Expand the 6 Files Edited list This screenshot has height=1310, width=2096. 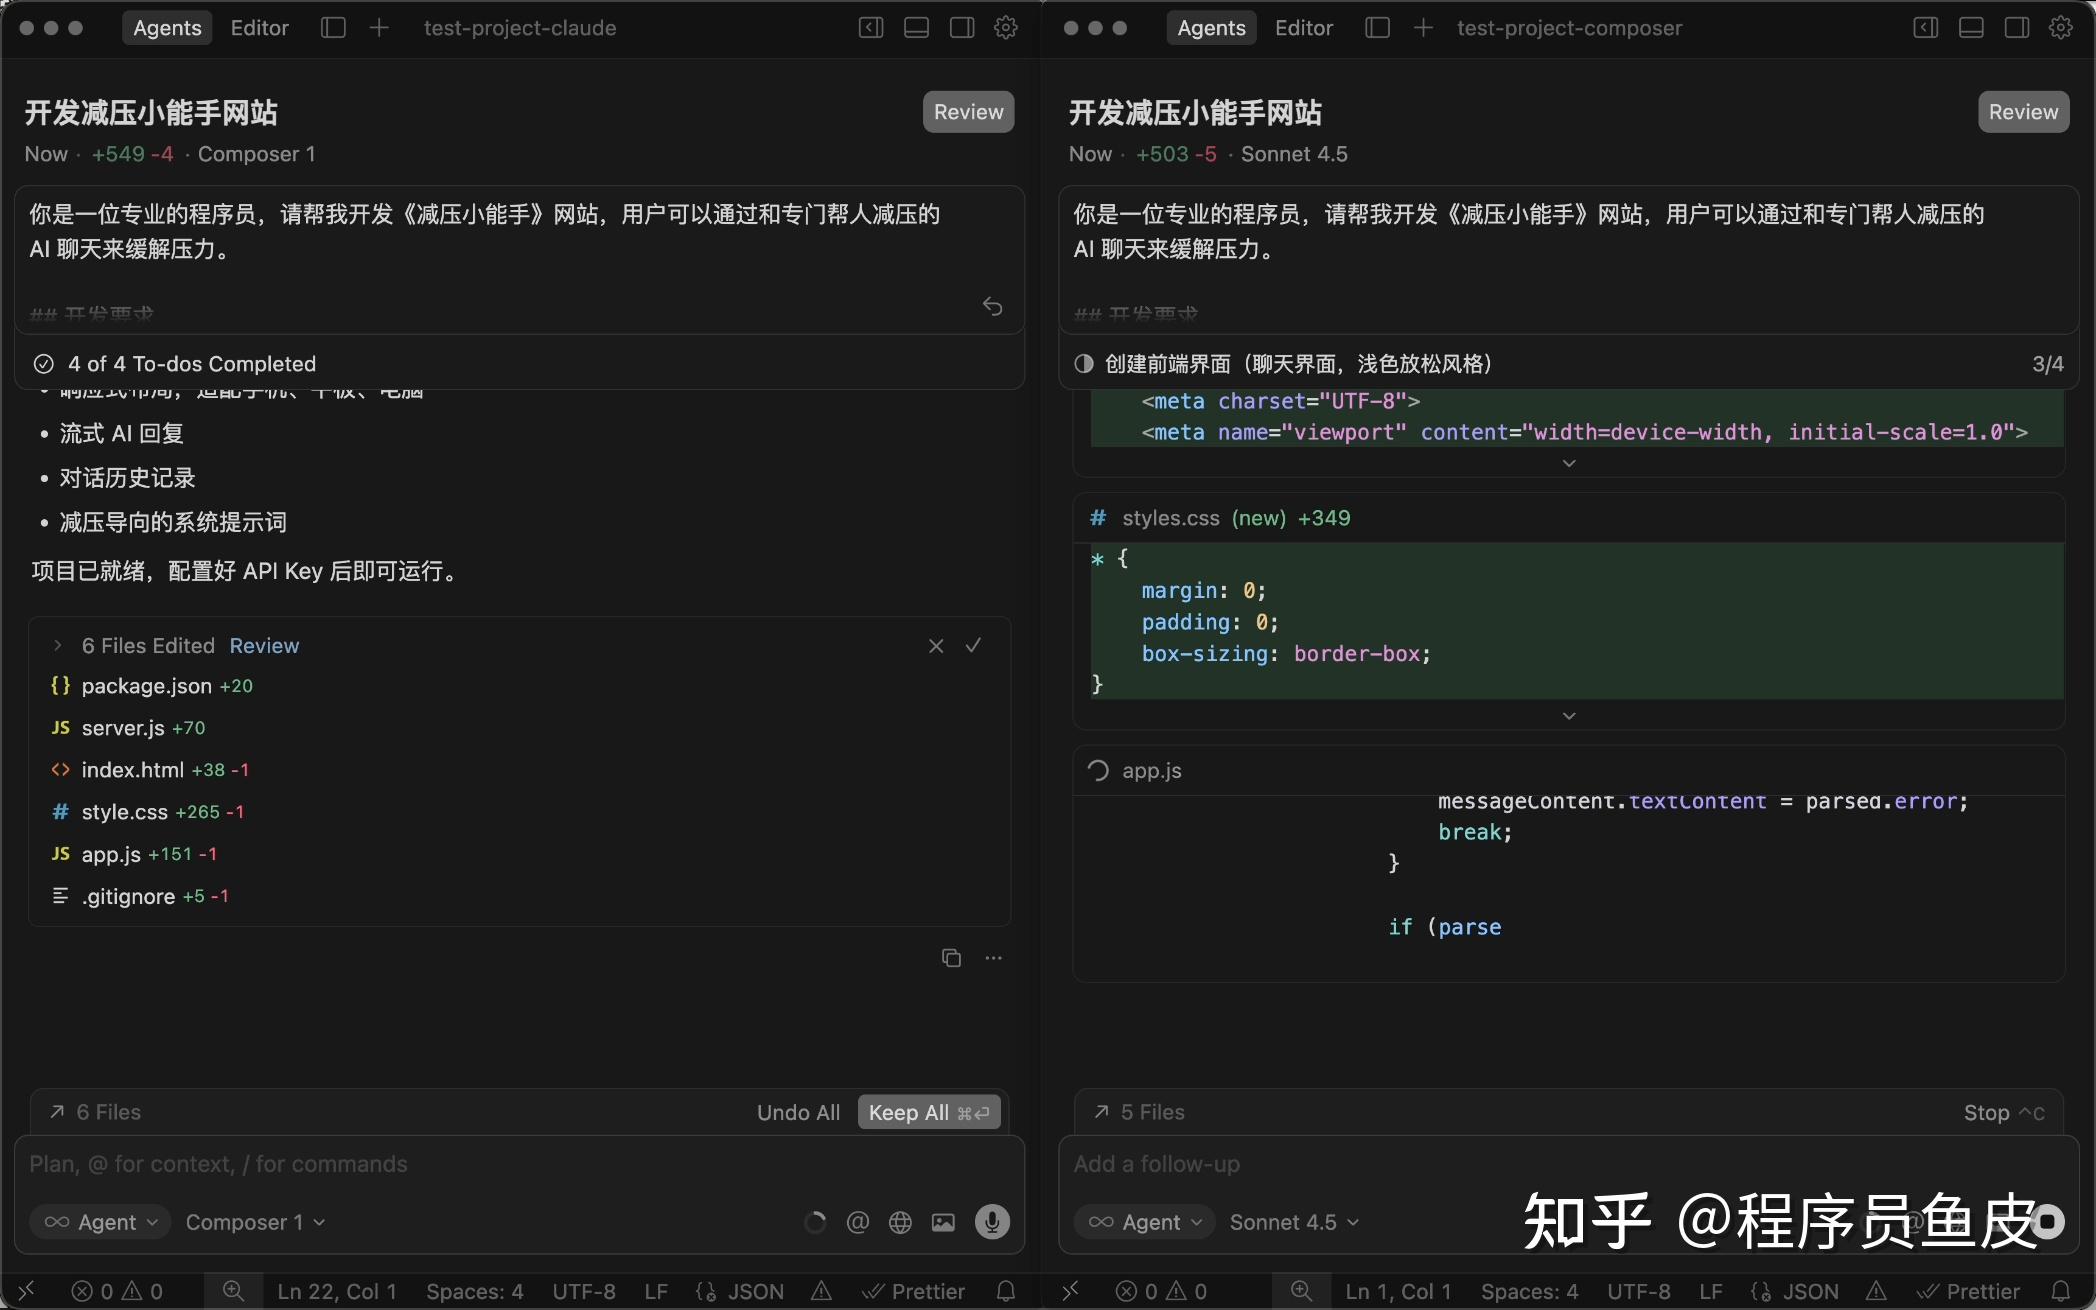pos(58,646)
